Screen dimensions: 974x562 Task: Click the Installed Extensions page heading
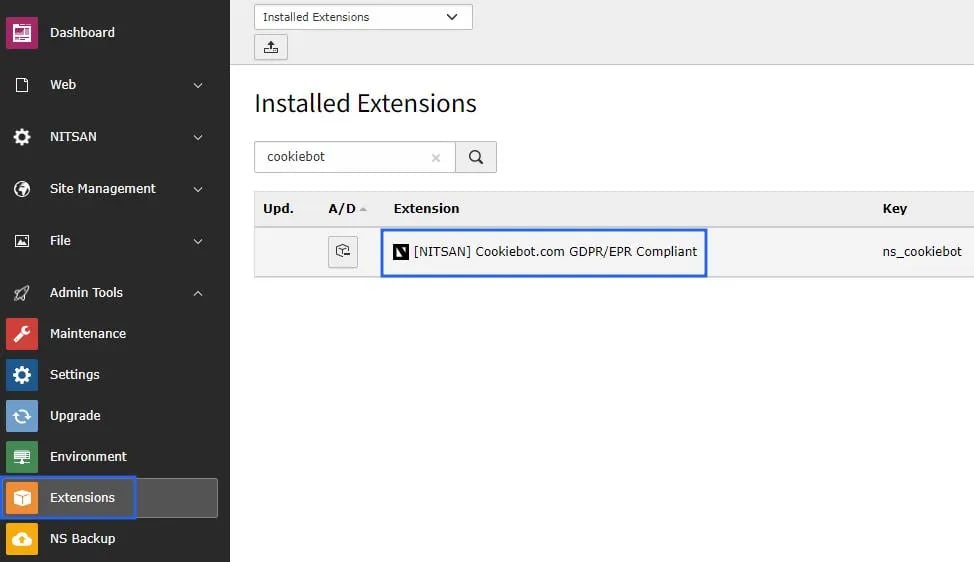[x=365, y=104]
